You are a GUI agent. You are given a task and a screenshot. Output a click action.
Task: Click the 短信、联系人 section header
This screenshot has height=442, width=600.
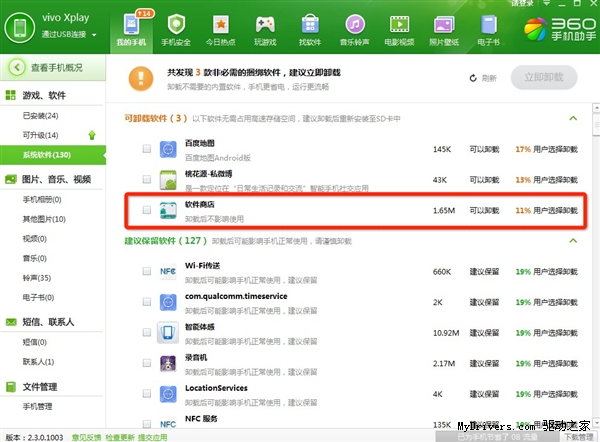[48, 322]
